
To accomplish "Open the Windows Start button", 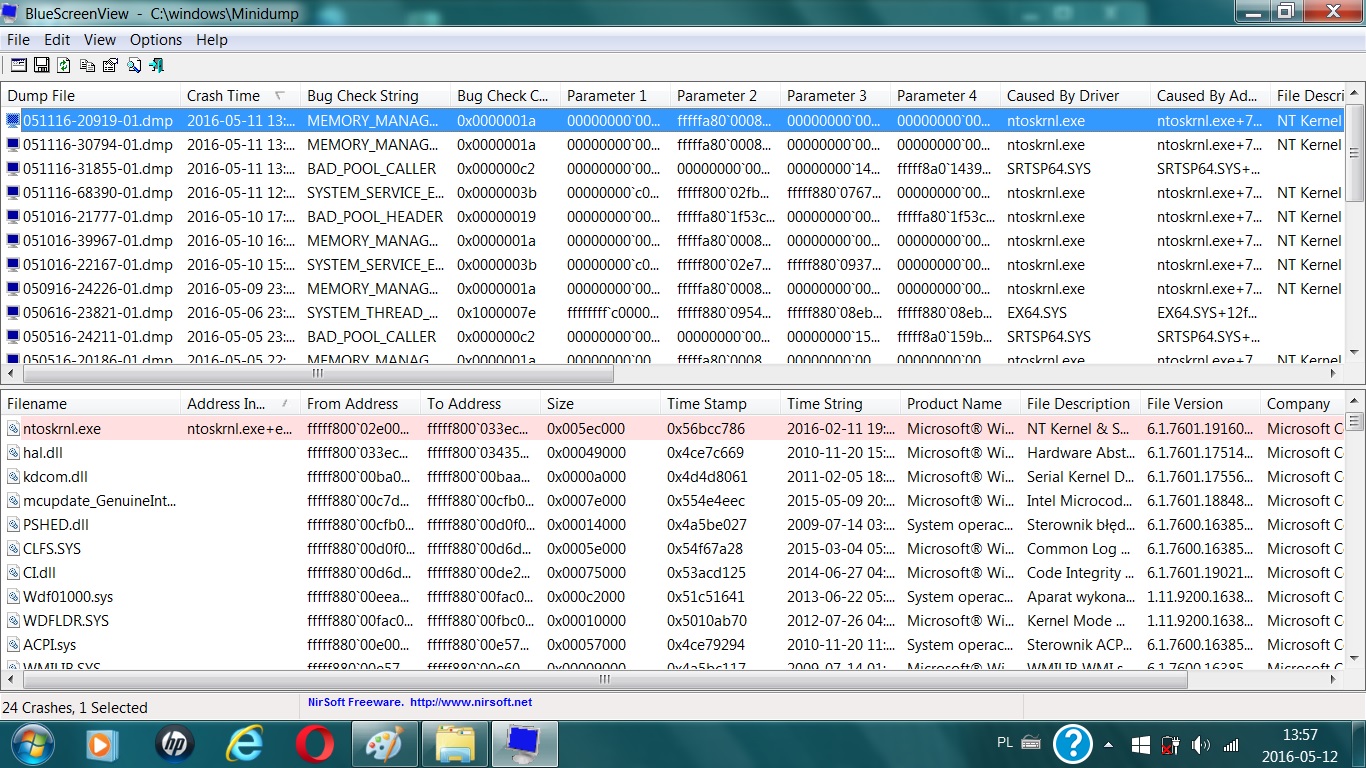I will tap(31, 744).
